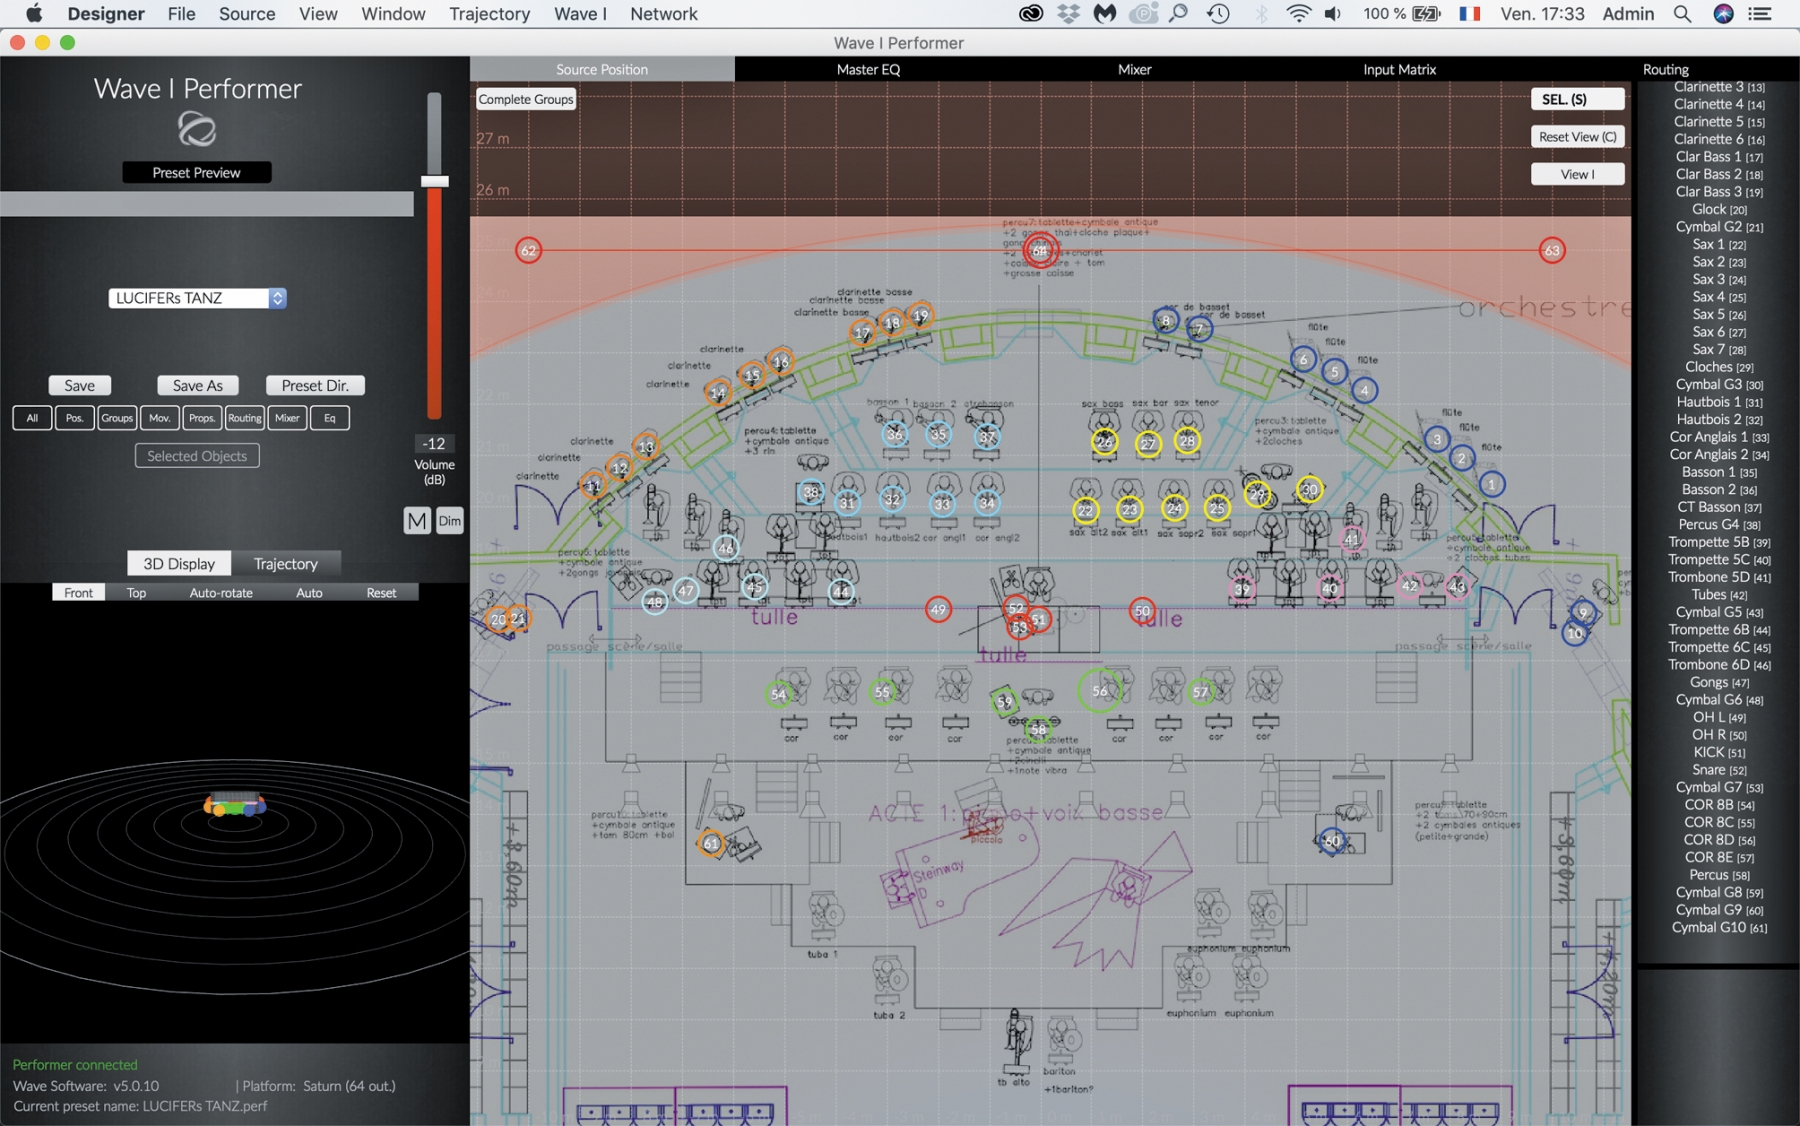This screenshot has width=1800, height=1126.
Task: Select light blue source circle 36
Action: [895, 434]
